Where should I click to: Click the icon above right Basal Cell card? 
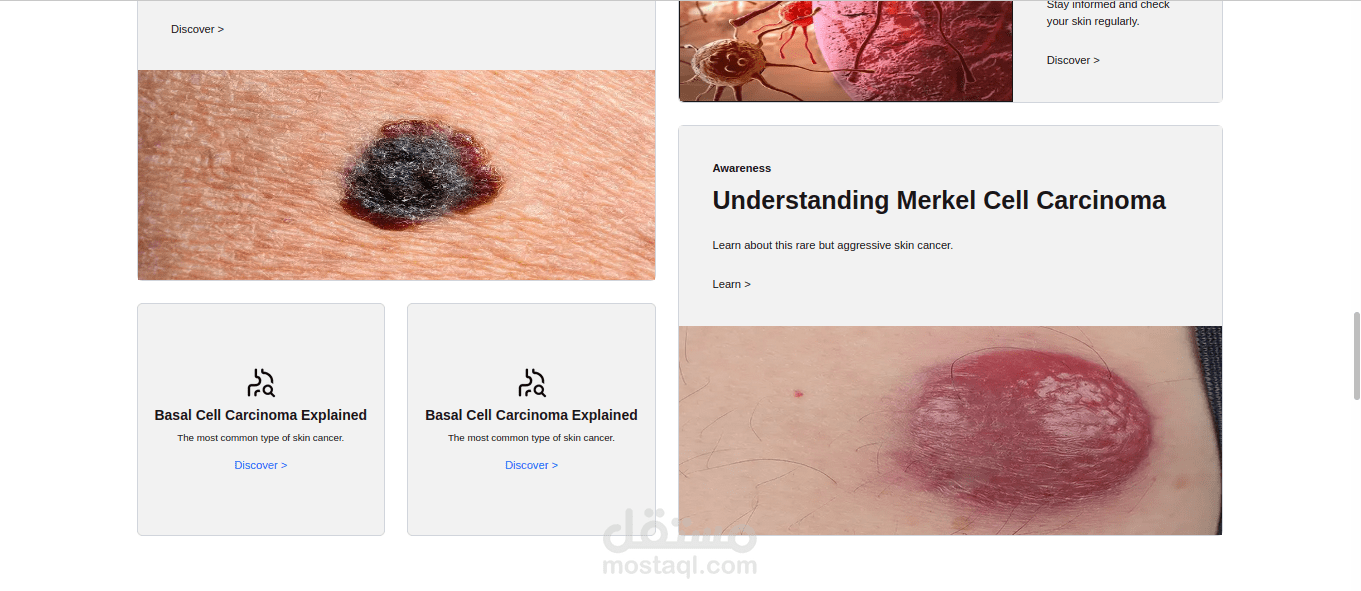pos(532,383)
